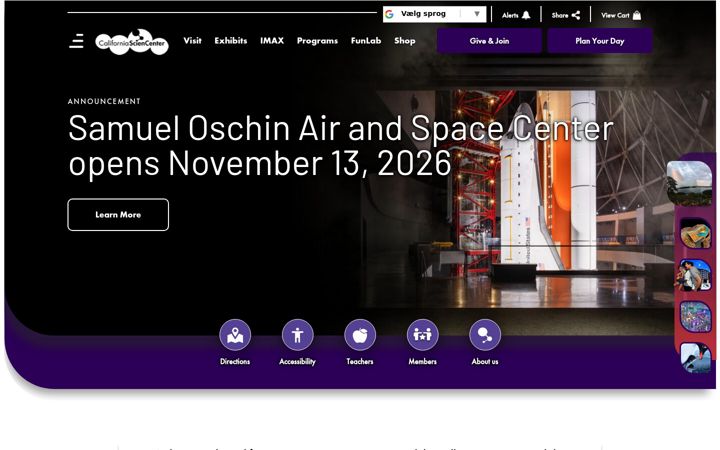This screenshot has width=720, height=450.
Task: Open the Exhibits menu
Action: pos(231,40)
